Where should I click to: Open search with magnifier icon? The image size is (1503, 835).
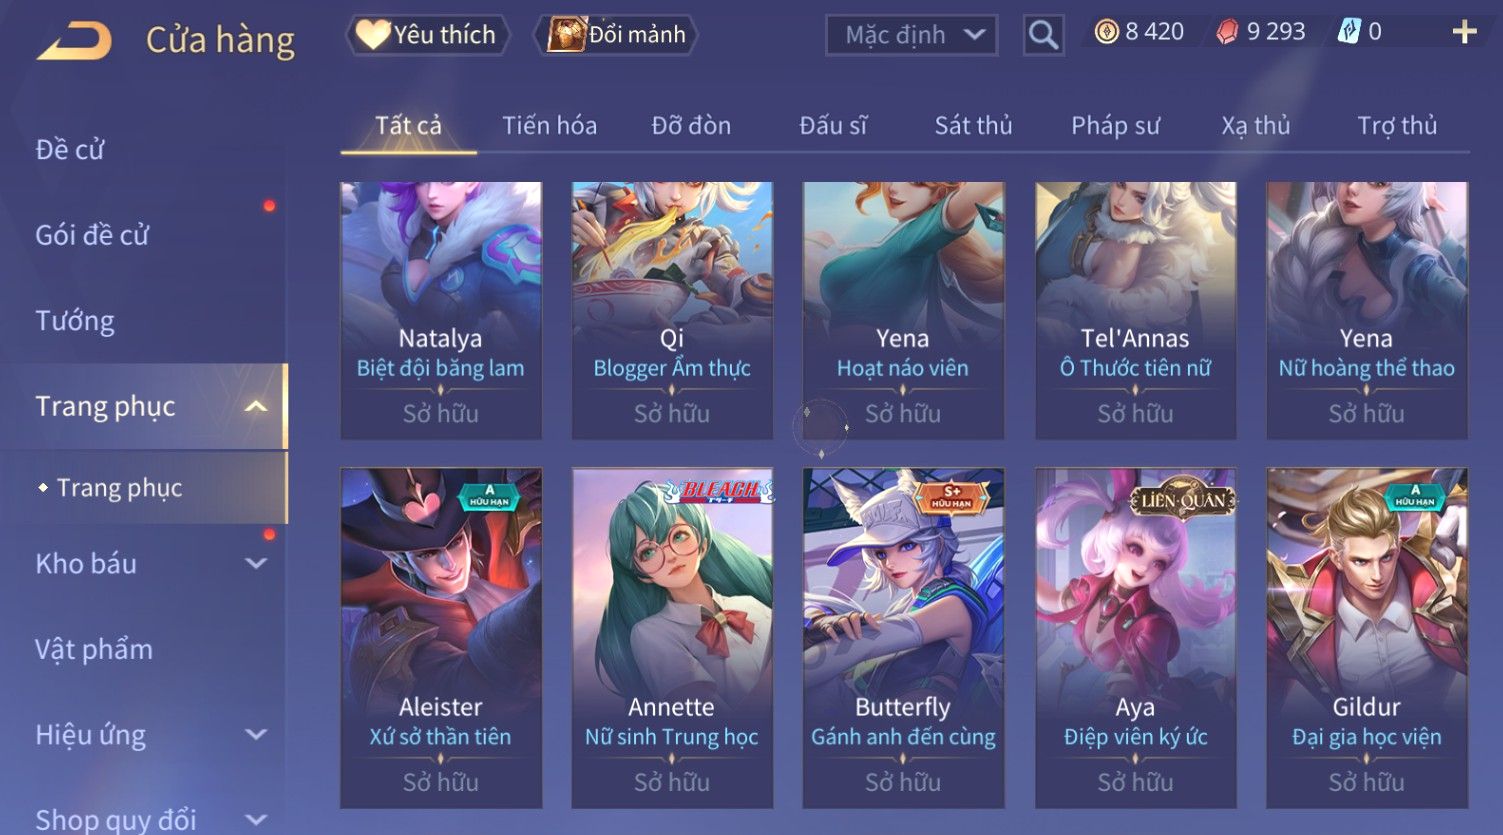click(1043, 35)
